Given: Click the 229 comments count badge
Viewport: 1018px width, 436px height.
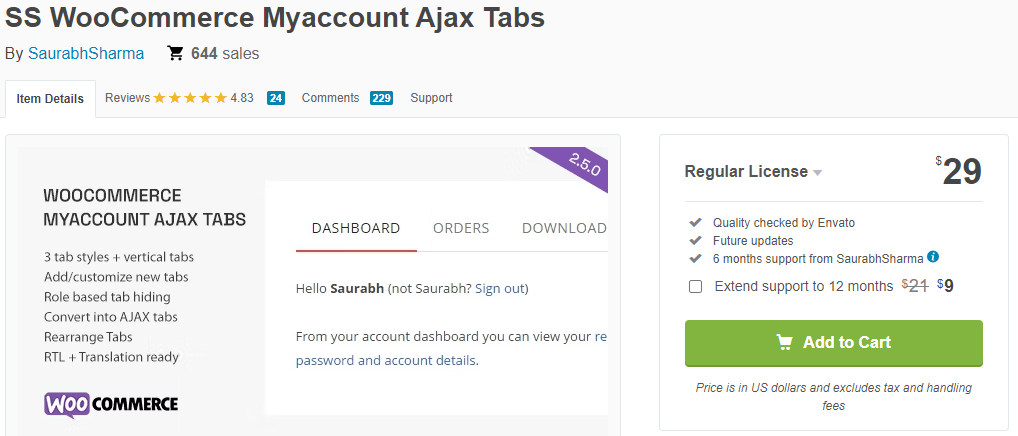Looking at the screenshot, I should (x=381, y=99).
